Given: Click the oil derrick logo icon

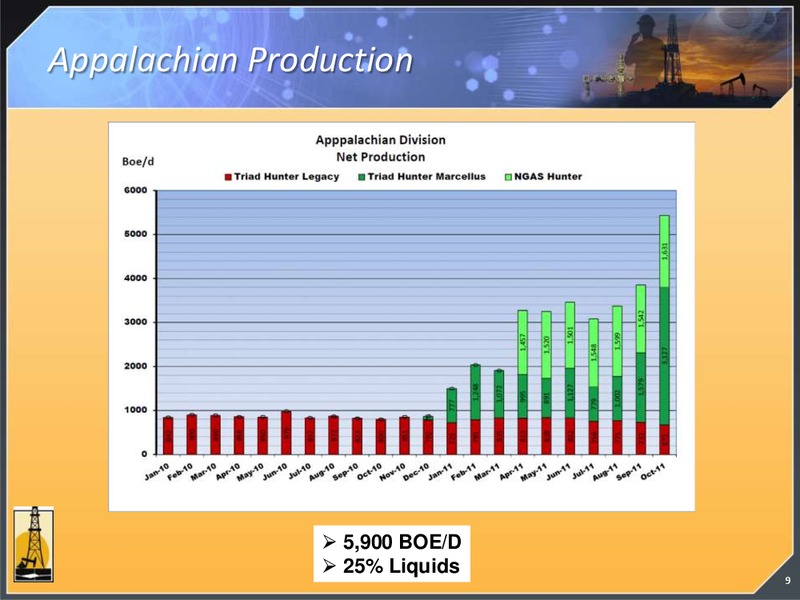Looking at the screenshot, I should tap(34, 544).
